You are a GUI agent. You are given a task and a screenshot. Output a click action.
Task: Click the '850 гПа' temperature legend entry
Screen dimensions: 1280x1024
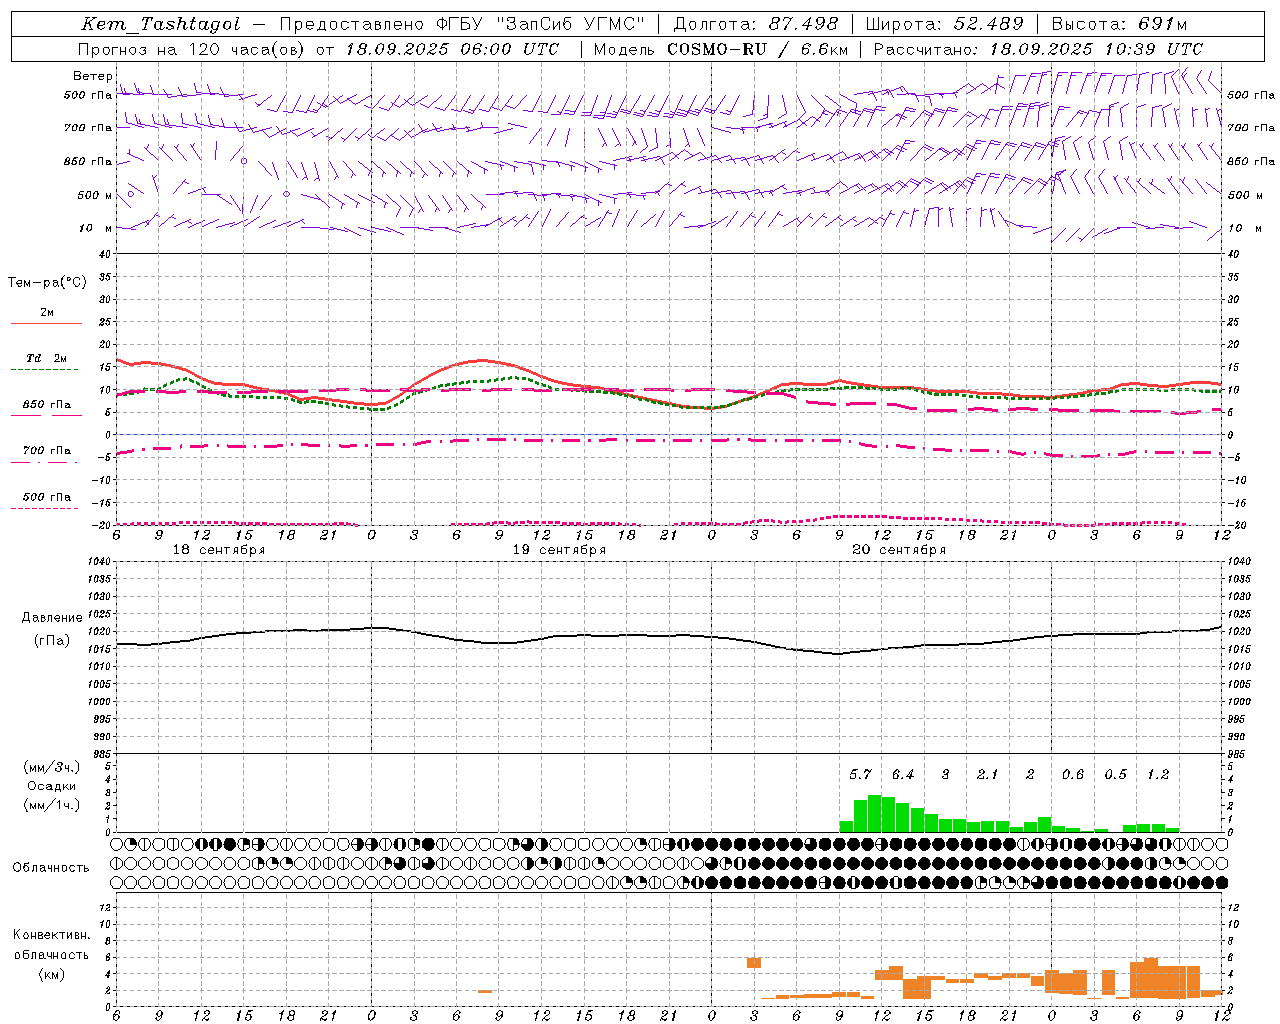47,405
